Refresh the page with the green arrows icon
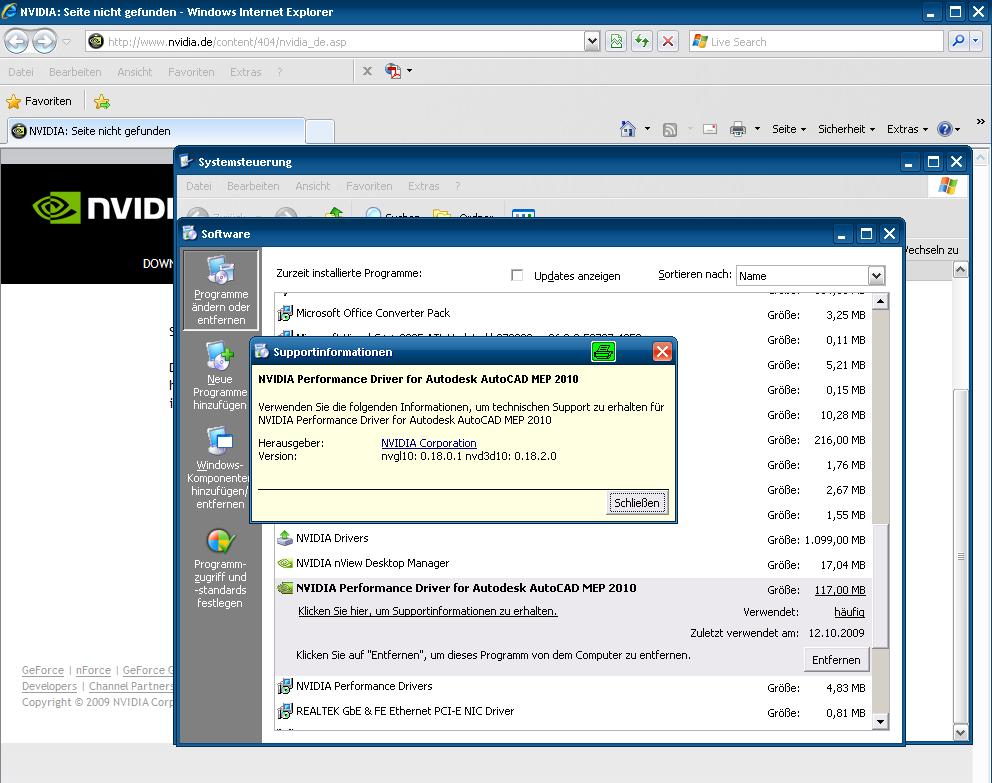Viewport: 992px width, 783px height. (x=642, y=42)
